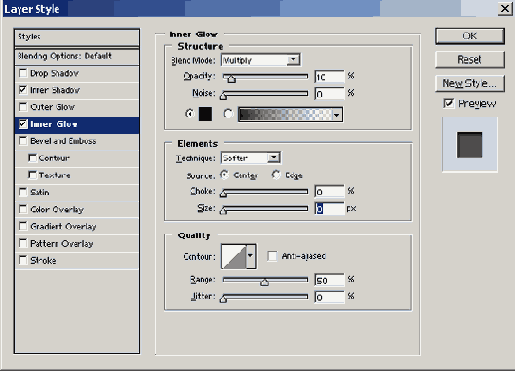This screenshot has width=515, height=371.
Task: Click the Size pixel input field
Action: pos(329,209)
